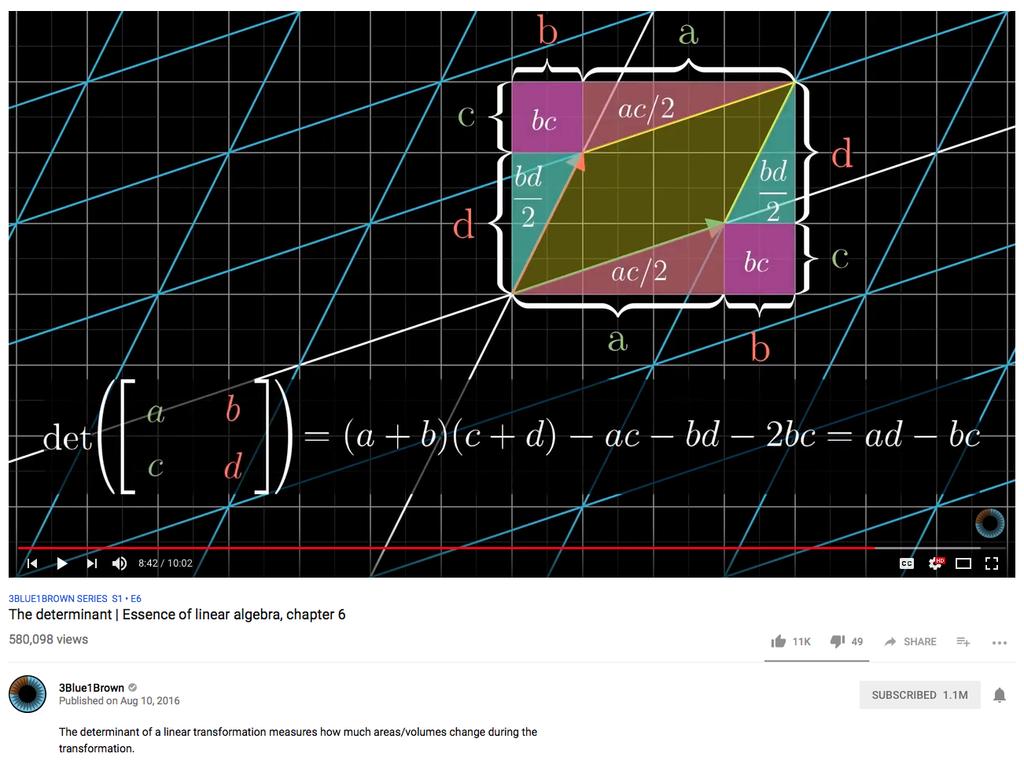
Task: Click the SUBSCRIBED 1.1M button
Action: 920,695
